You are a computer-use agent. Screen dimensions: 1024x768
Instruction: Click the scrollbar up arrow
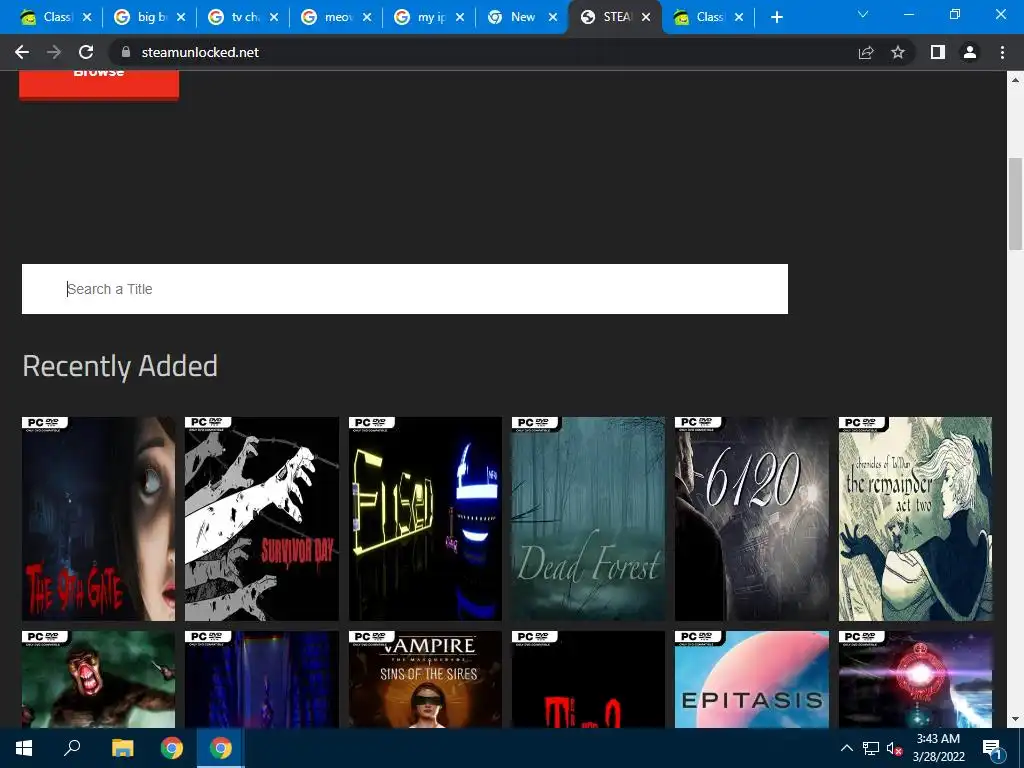tap(1015, 80)
